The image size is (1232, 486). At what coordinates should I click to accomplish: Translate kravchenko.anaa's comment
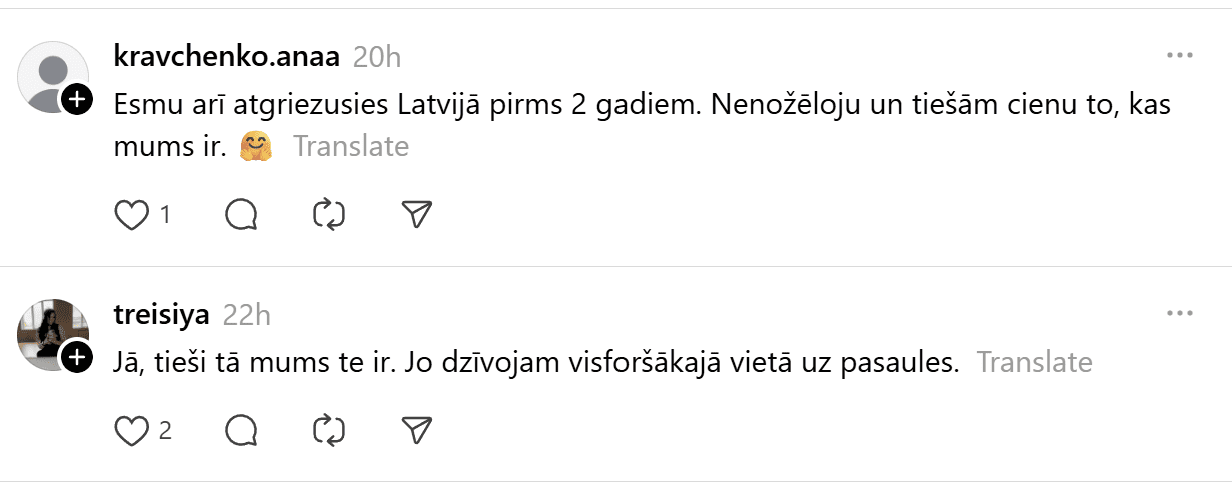pos(350,147)
